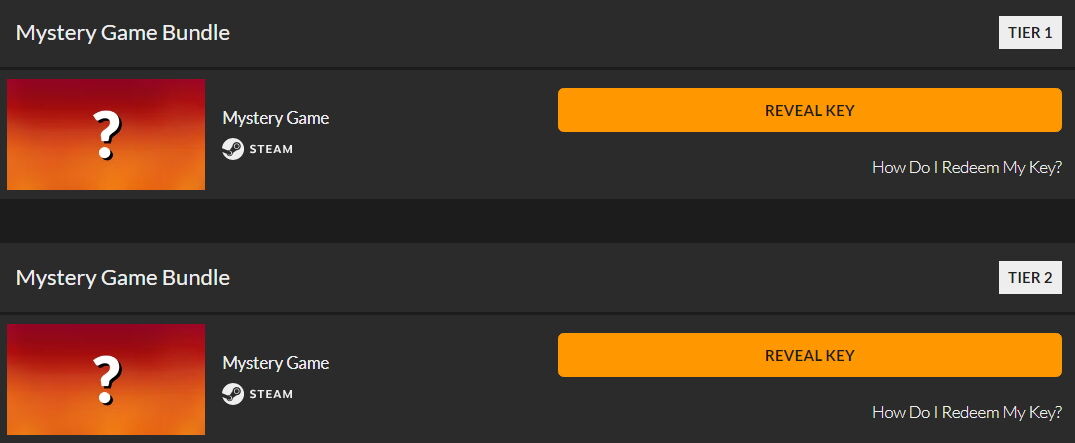Click STEAM label text in Tier 1 row

tap(271, 149)
